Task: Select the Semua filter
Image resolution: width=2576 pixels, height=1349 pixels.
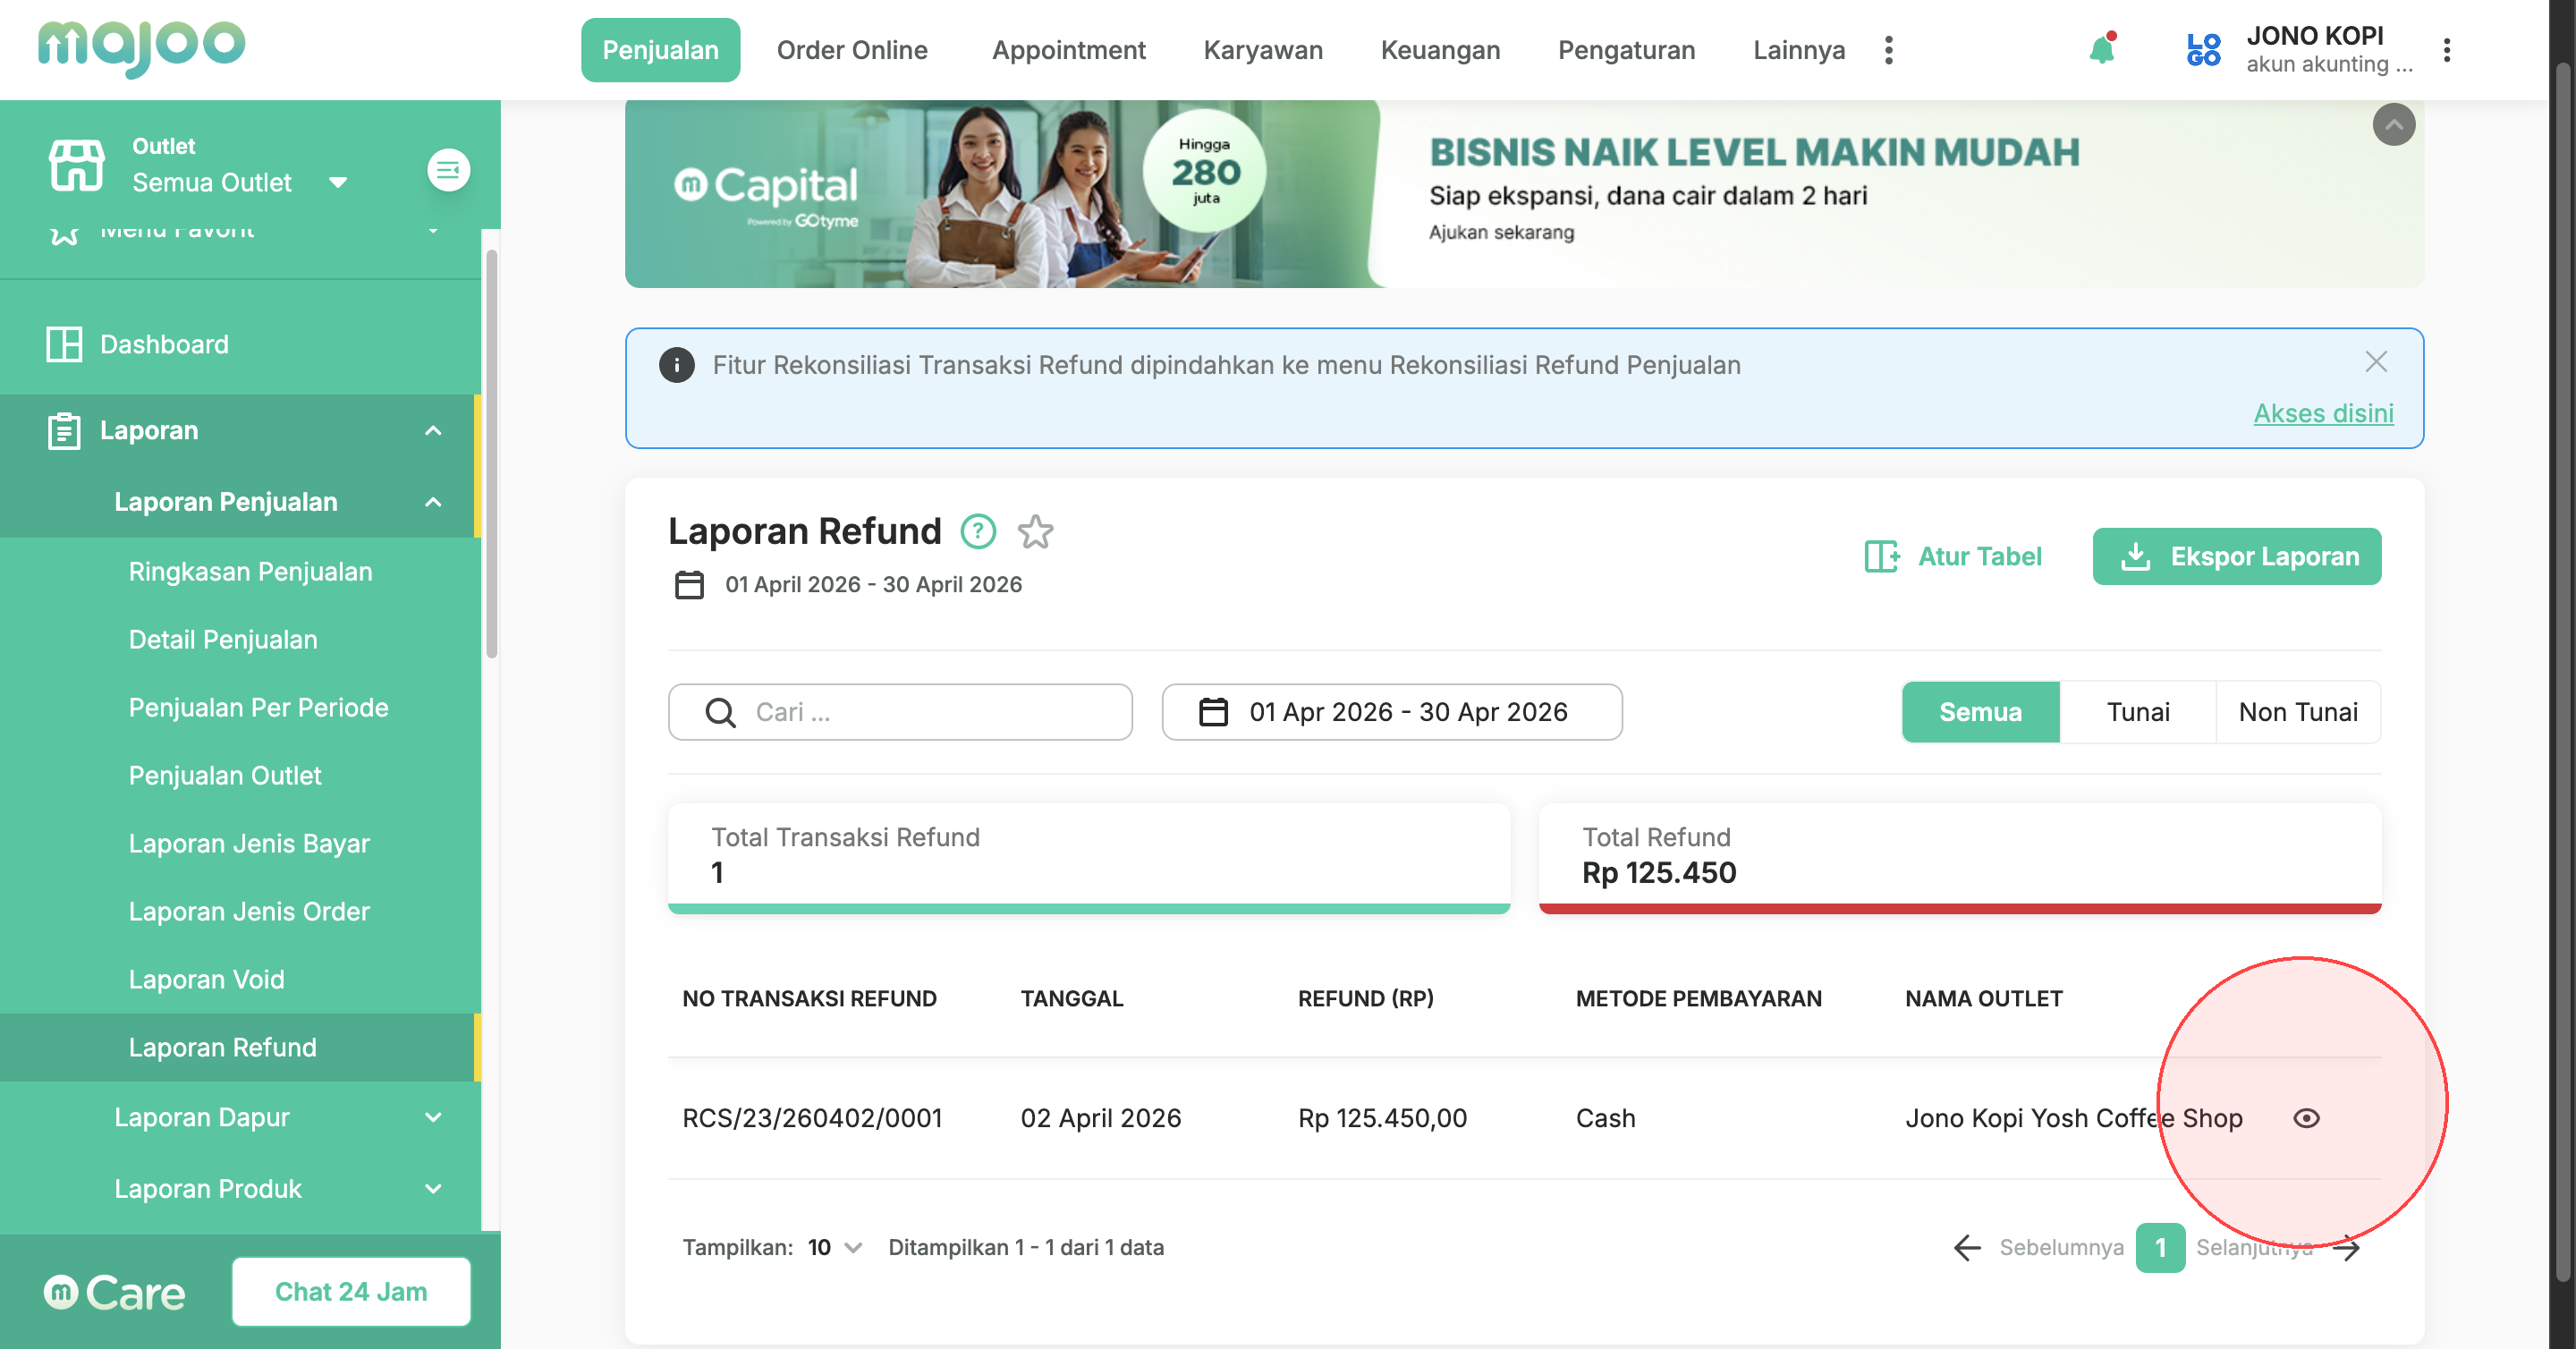Action: [1980, 712]
